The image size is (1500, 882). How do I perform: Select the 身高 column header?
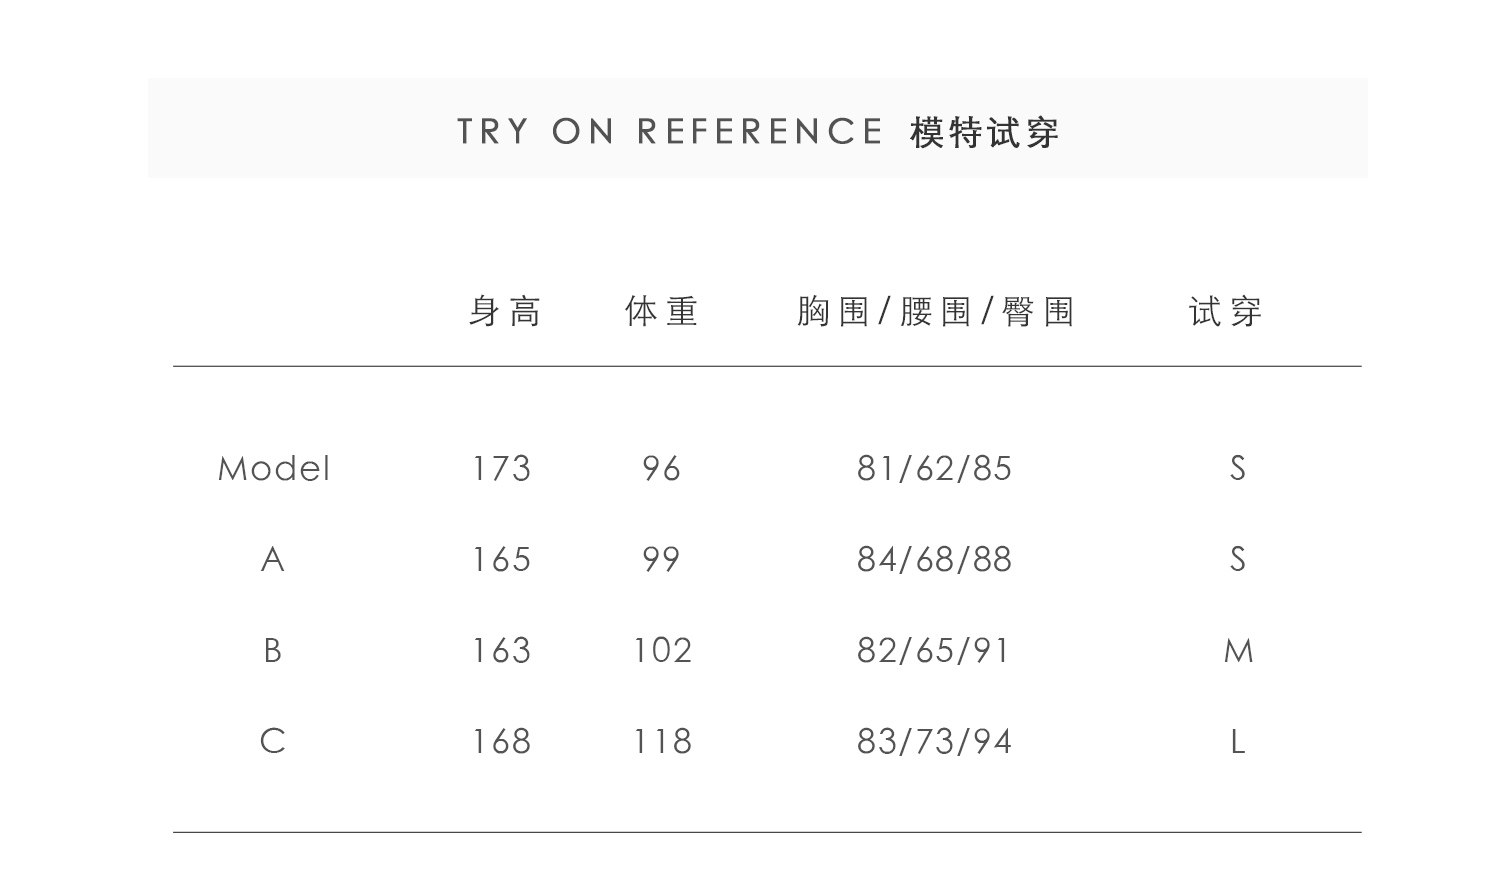coord(505,312)
